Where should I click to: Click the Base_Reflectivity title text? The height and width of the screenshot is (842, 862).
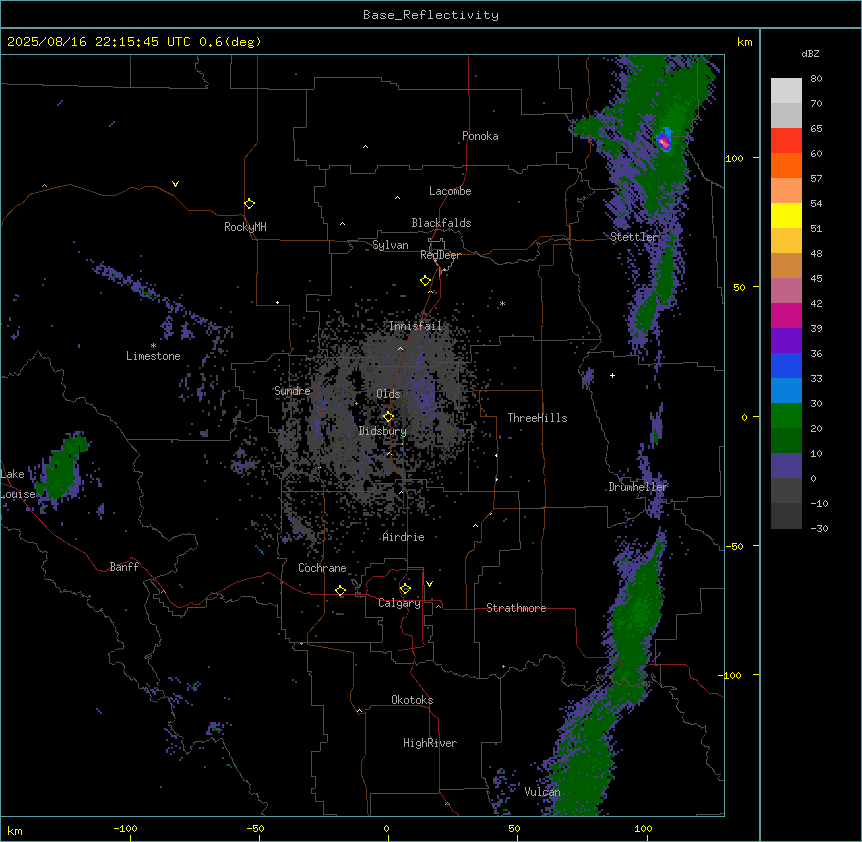click(431, 15)
